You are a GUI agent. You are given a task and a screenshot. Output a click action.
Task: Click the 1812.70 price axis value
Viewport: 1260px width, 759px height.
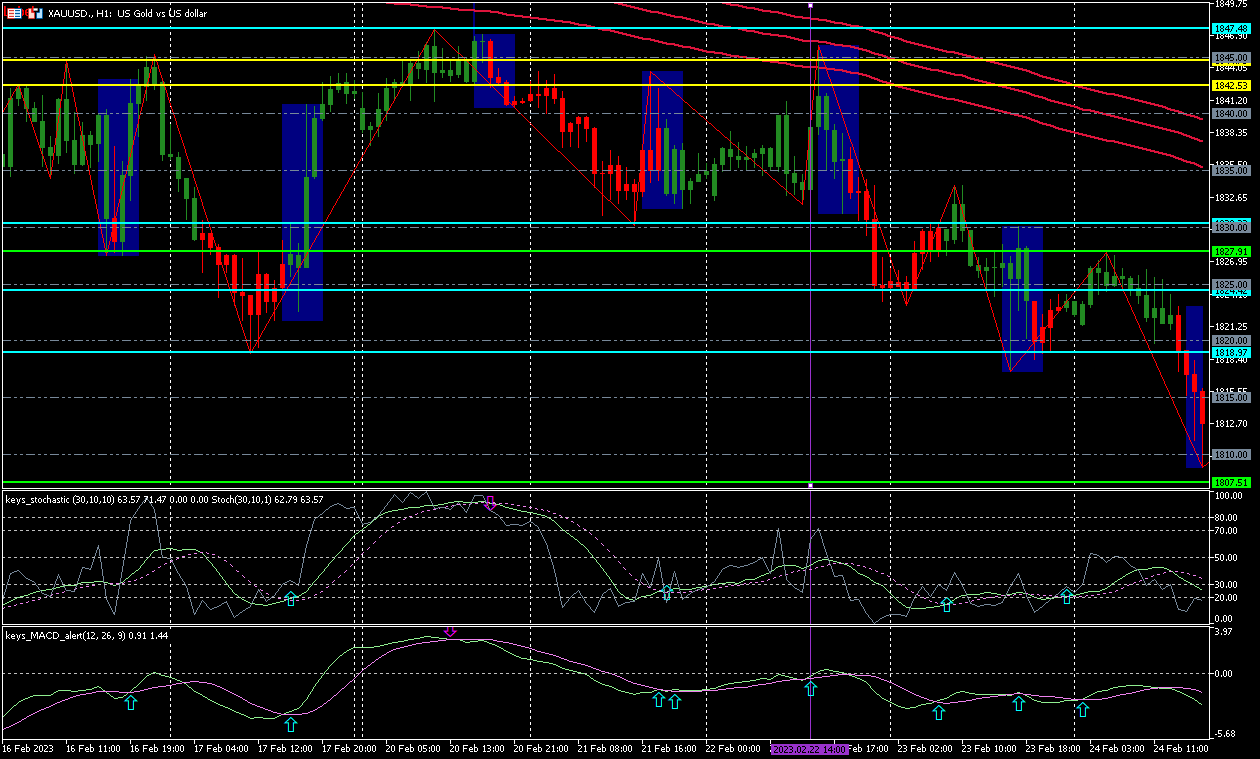tap(1231, 424)
